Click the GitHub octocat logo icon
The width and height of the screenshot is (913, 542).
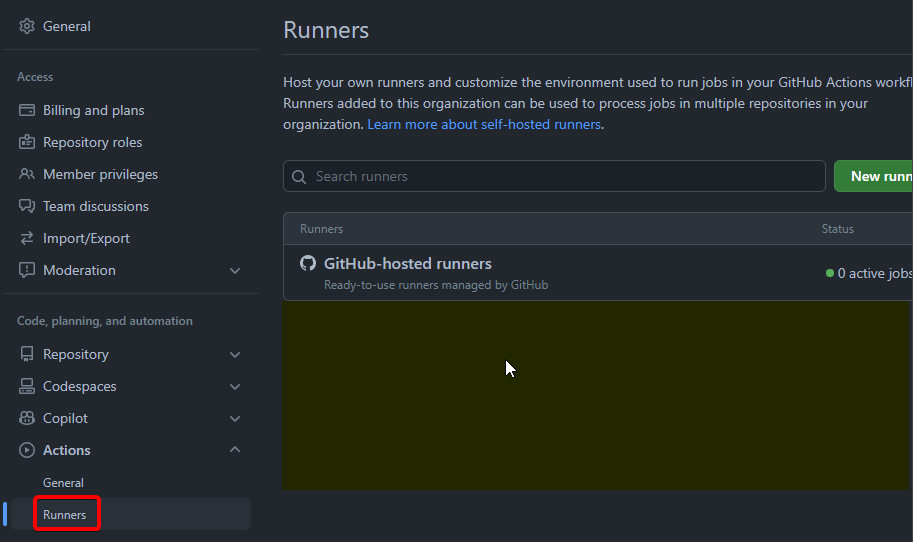308,263
